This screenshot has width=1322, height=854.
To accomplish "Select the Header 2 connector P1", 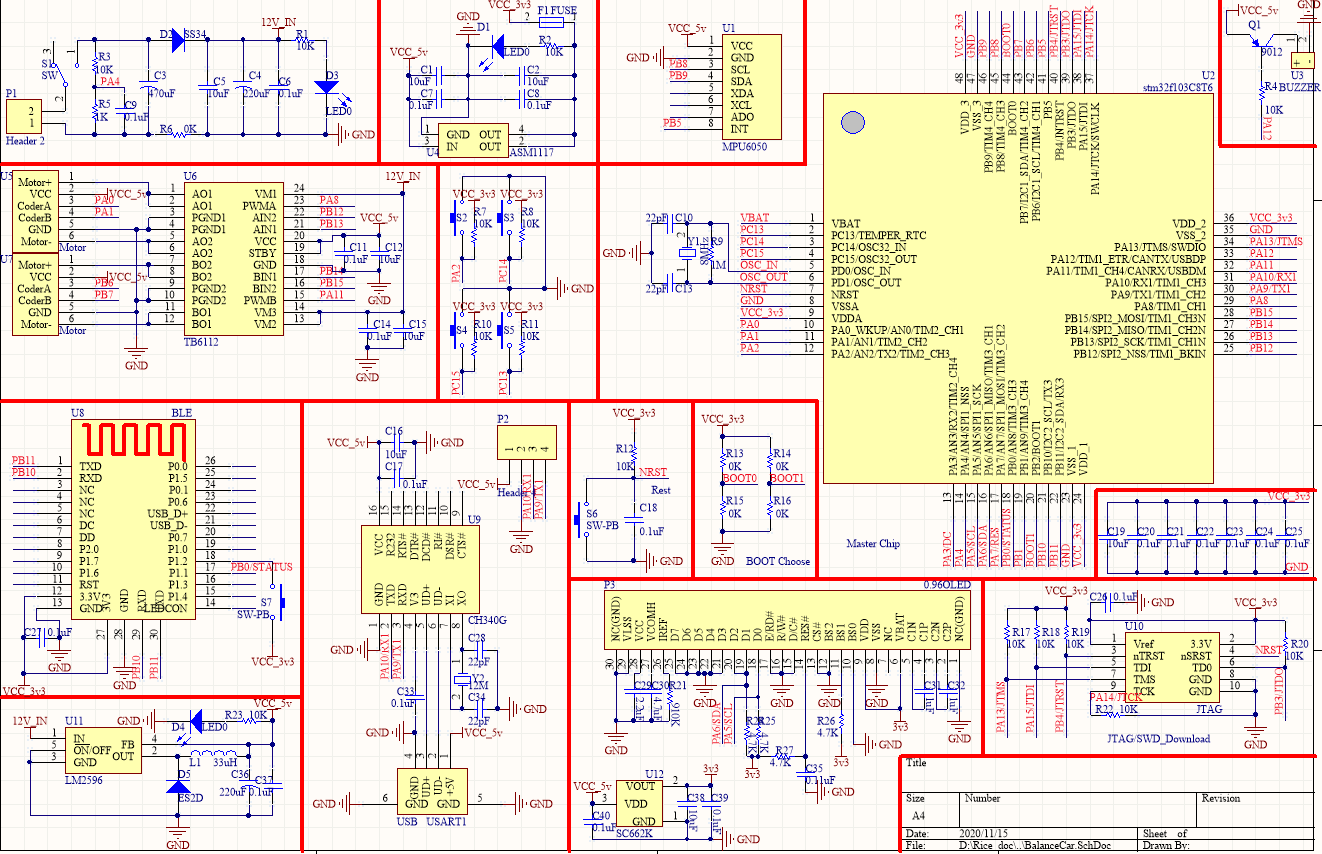I will (x=26, y=116).
